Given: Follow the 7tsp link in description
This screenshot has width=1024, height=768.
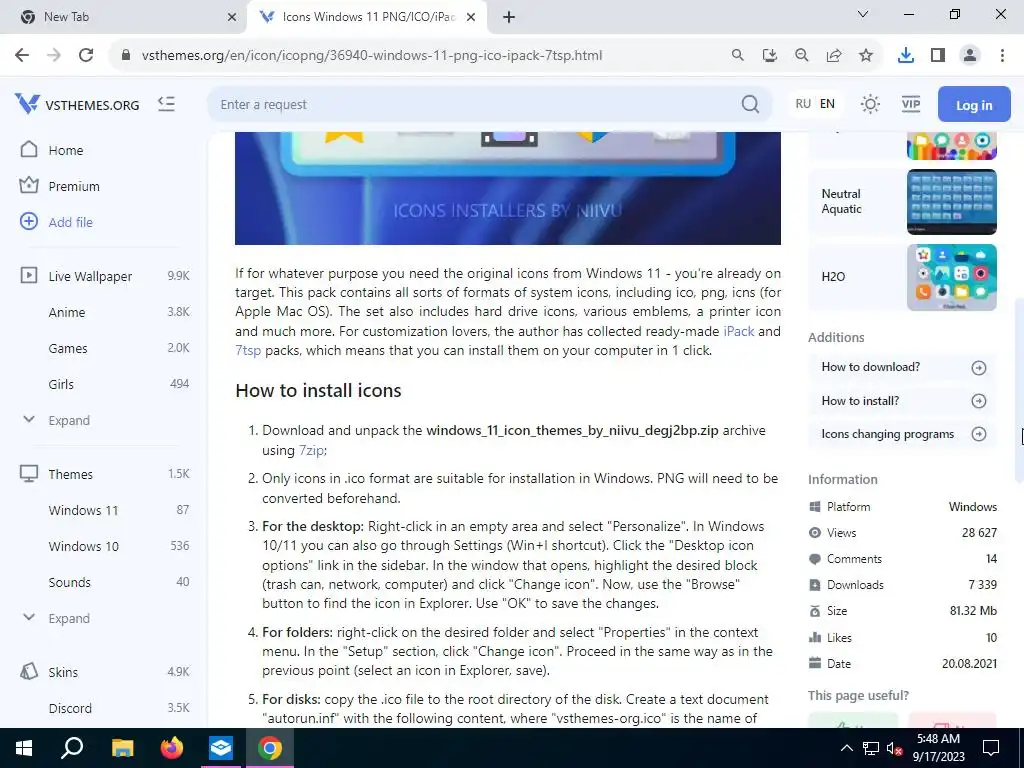Looking at the screenshot, I should (248, 350).
